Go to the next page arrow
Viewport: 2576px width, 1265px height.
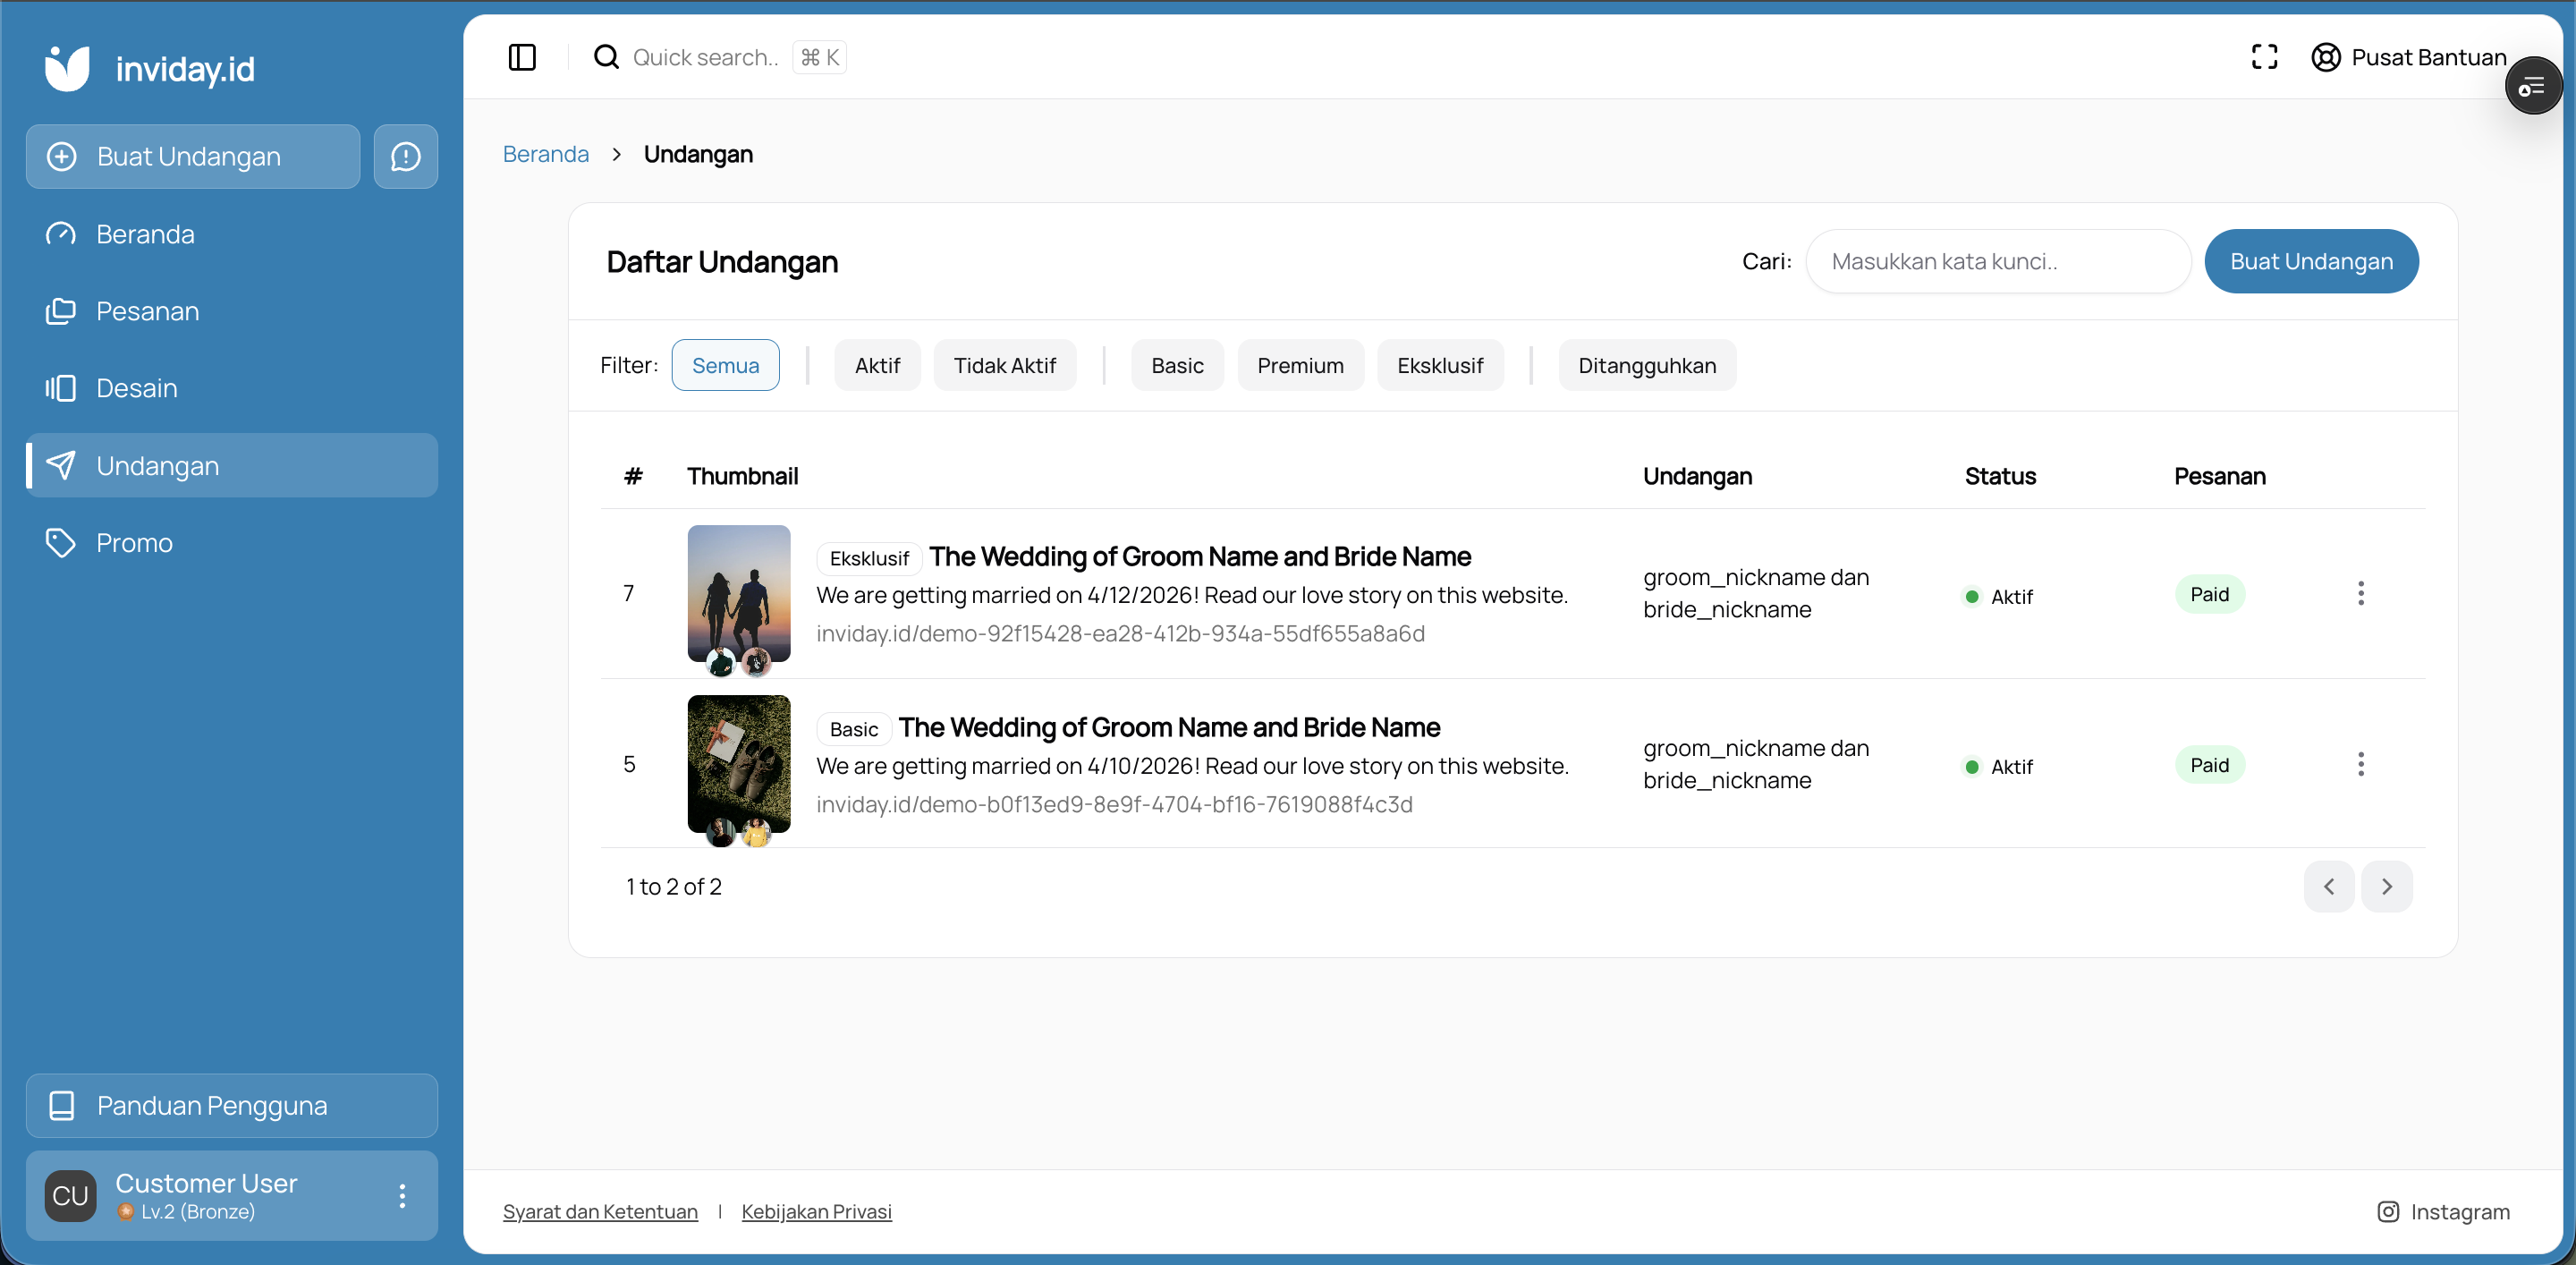2386,886
